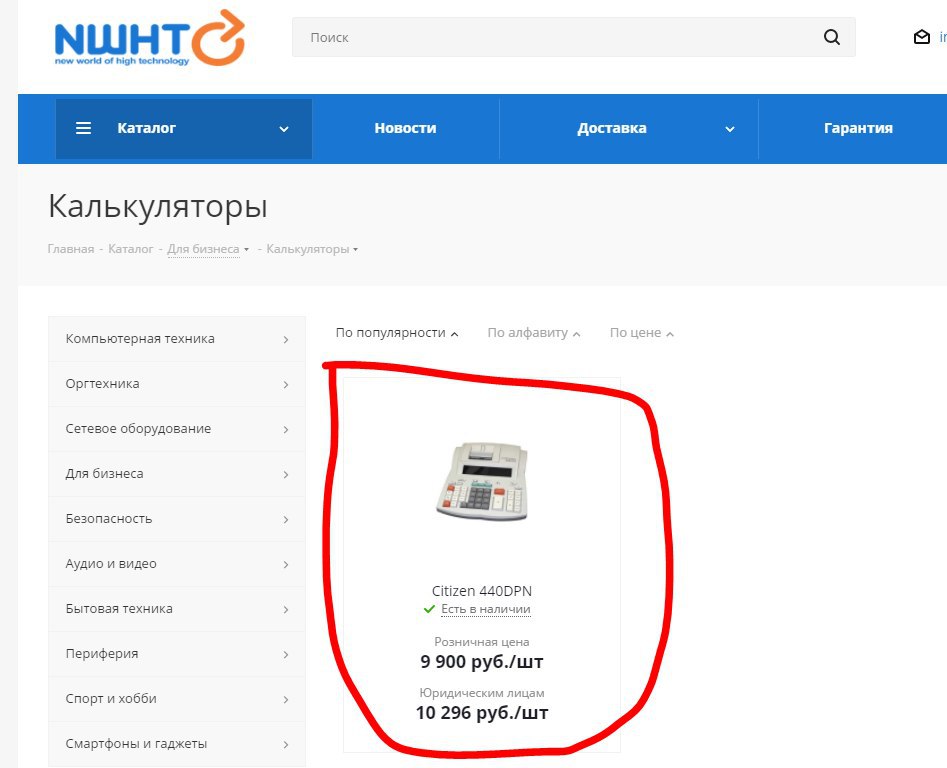This screenshot has width=947, height=768.
Task: Open the Гарантия menu item
Action: pos(858,128)
